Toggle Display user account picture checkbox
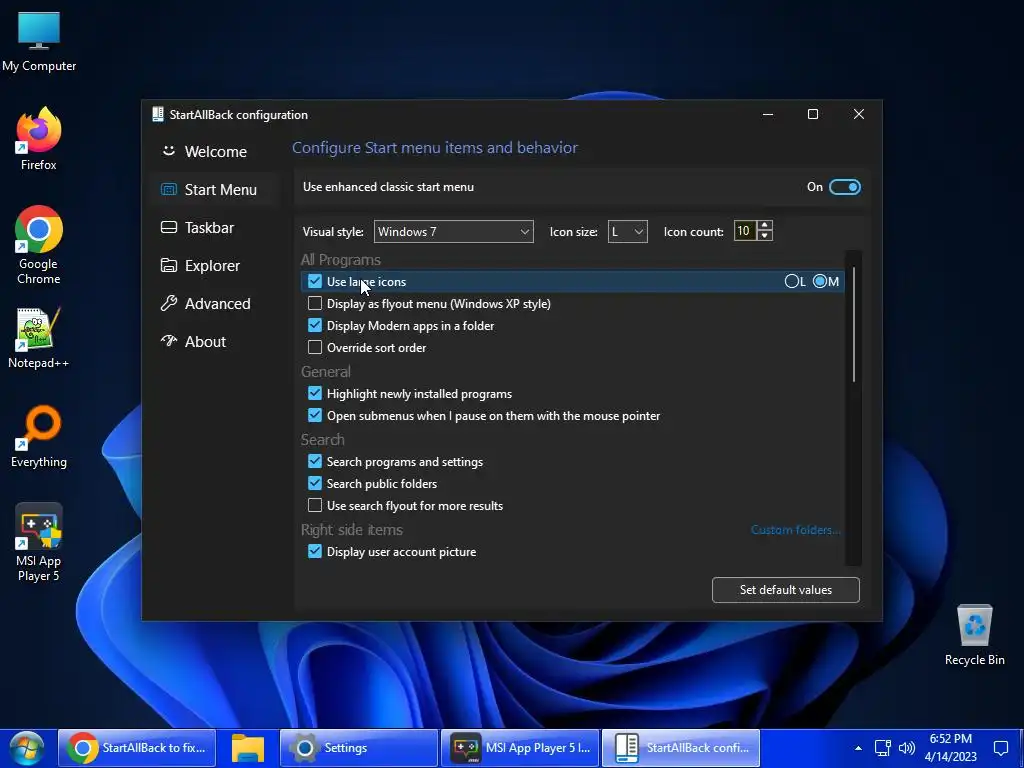This screenshot has width=1024, height=768. (x=315, y=551)
